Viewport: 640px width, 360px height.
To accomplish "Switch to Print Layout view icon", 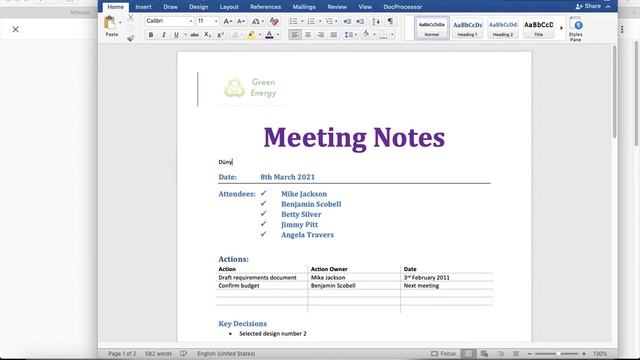I will 468,353.
